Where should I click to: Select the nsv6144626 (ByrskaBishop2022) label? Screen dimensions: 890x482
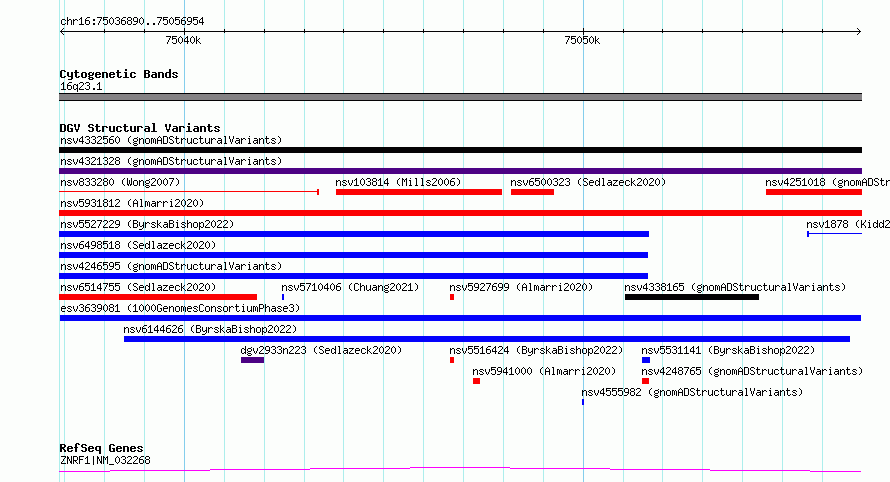(210, 329)
